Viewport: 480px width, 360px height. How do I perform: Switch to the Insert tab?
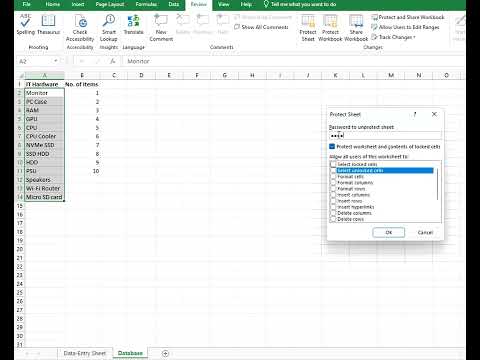point(78,4)
